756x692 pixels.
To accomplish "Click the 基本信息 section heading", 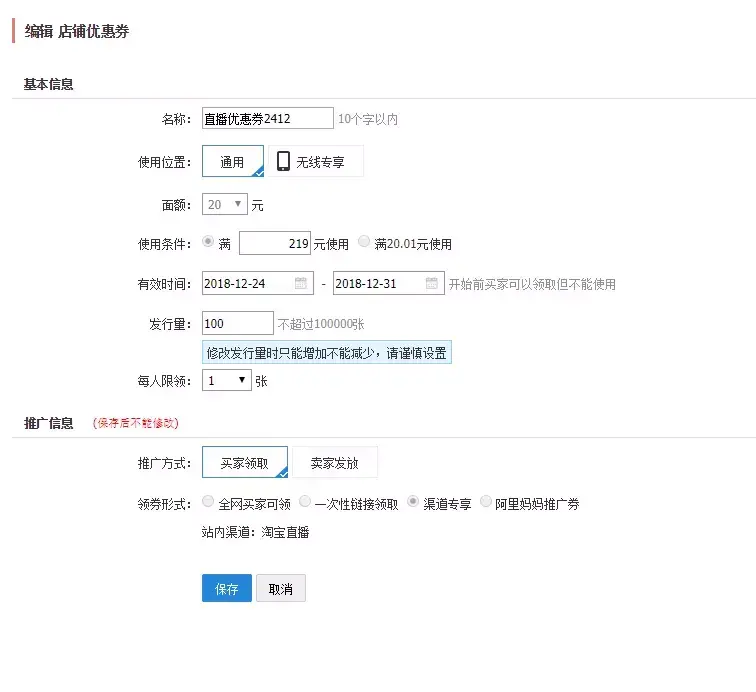I will pyautogui.click(x=49, y=84).
